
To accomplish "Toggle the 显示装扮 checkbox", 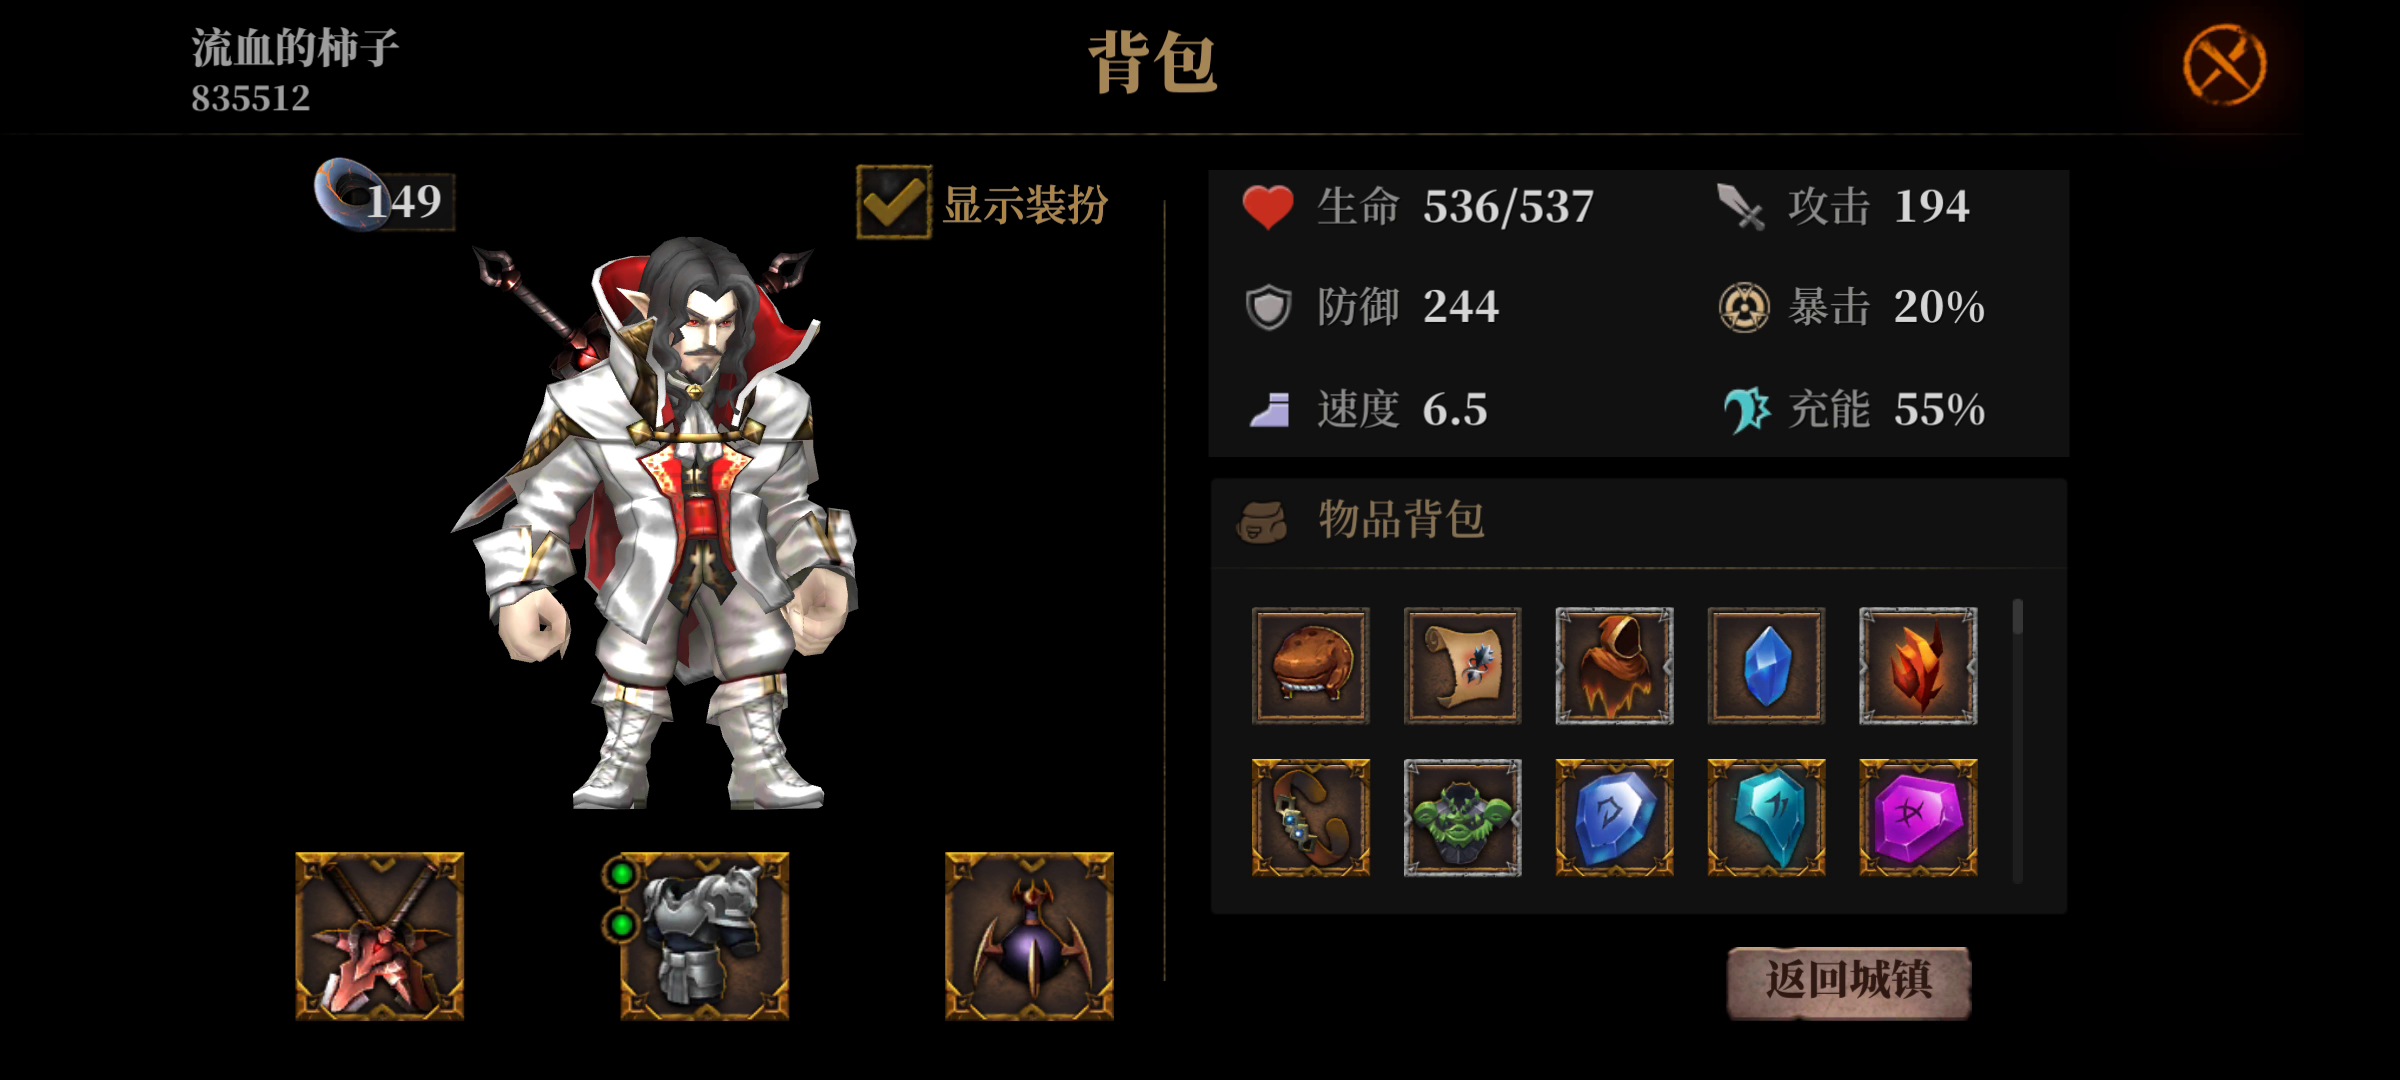I will coord(893,203).
